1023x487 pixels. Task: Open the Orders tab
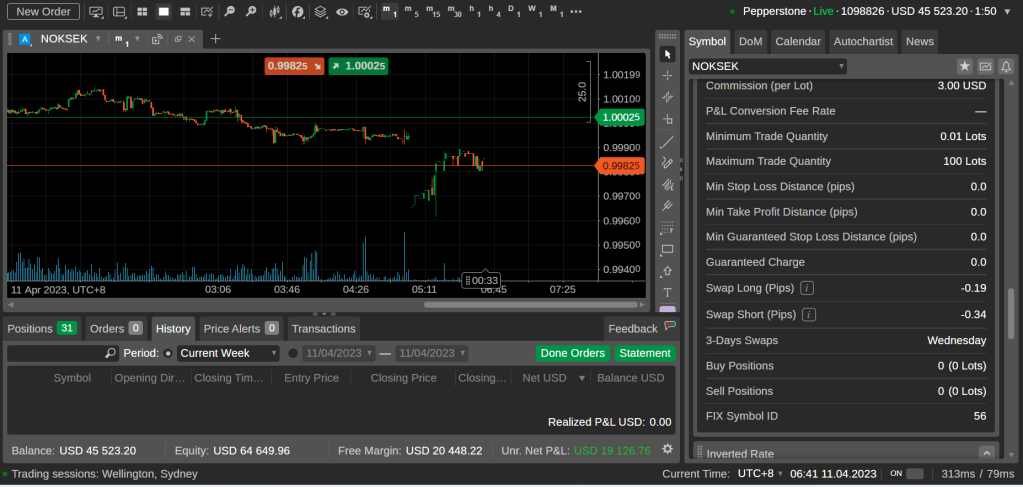point(116,328)
